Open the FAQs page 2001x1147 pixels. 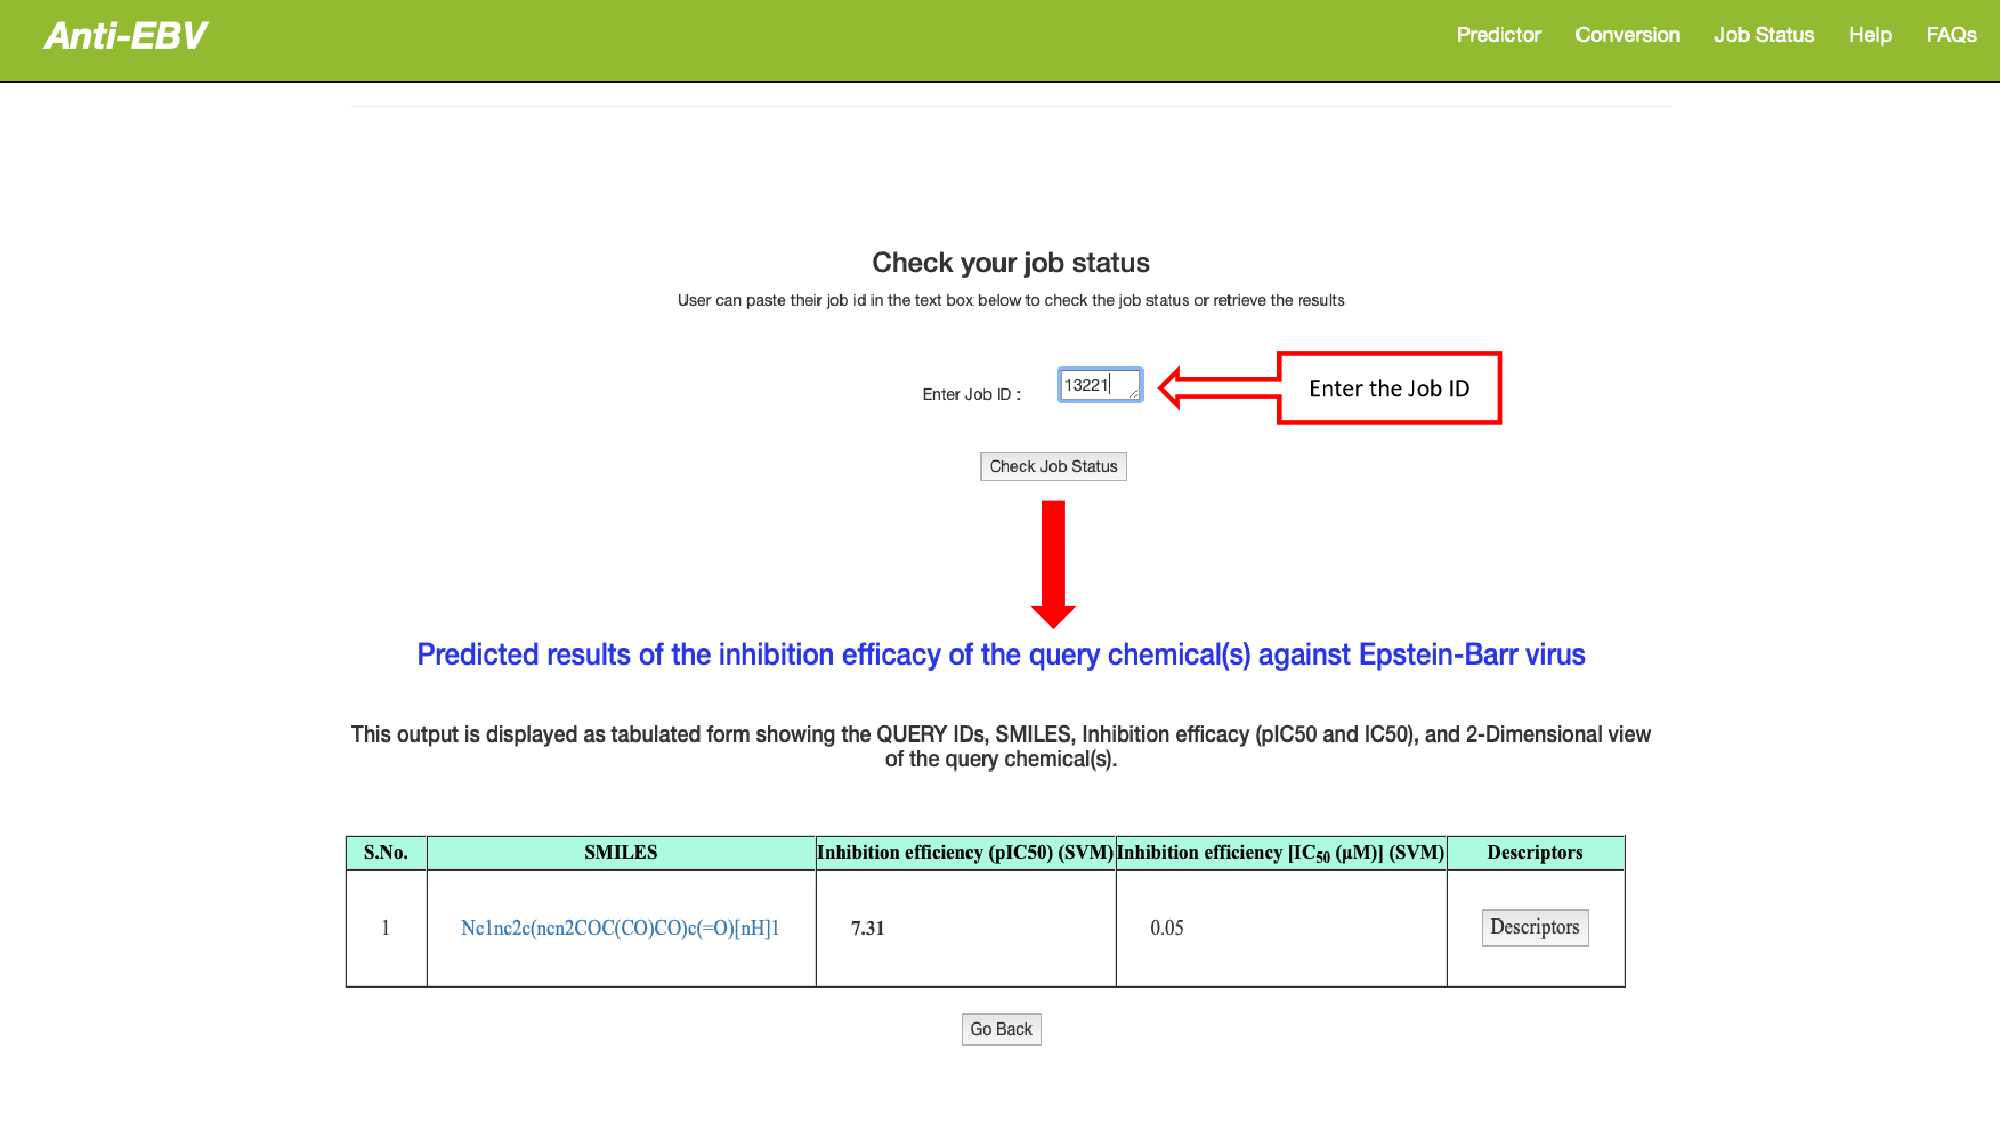(x=1950, y=35)
